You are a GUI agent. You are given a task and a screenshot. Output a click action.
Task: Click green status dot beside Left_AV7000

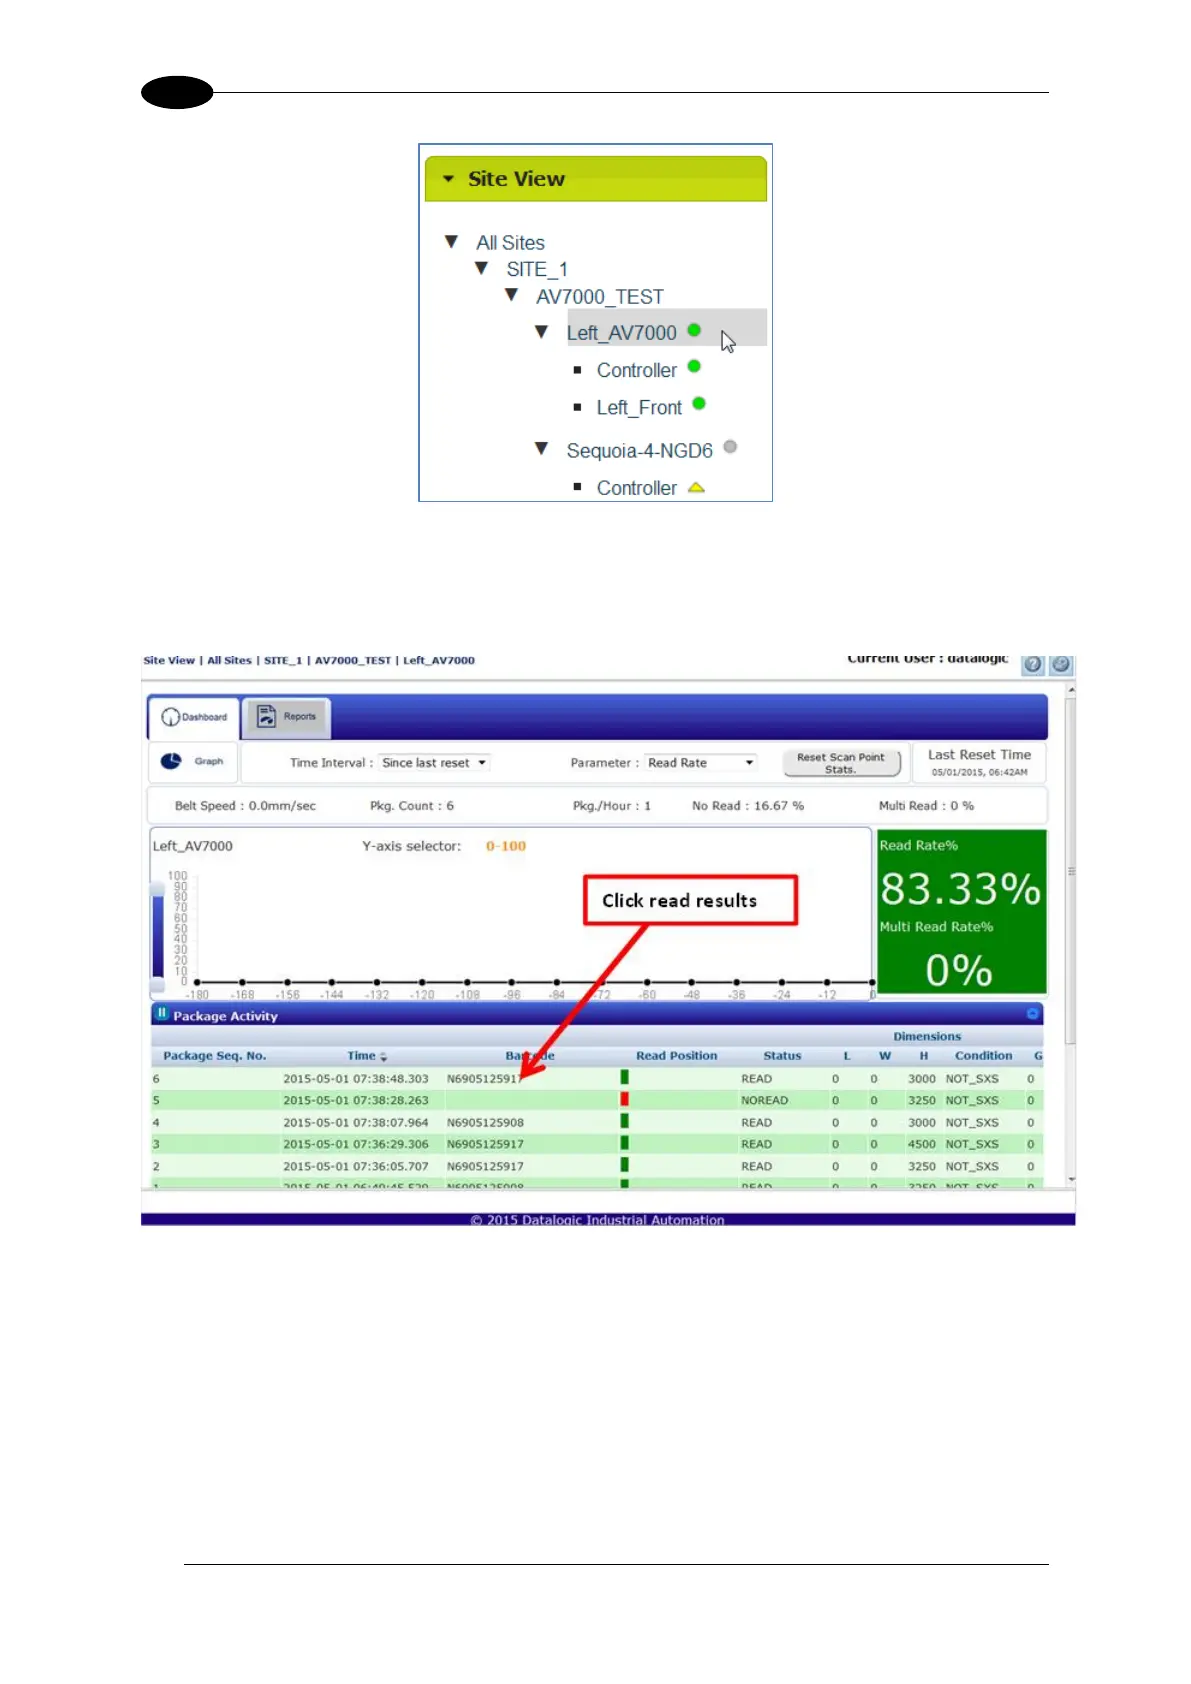tap(694, 330)
